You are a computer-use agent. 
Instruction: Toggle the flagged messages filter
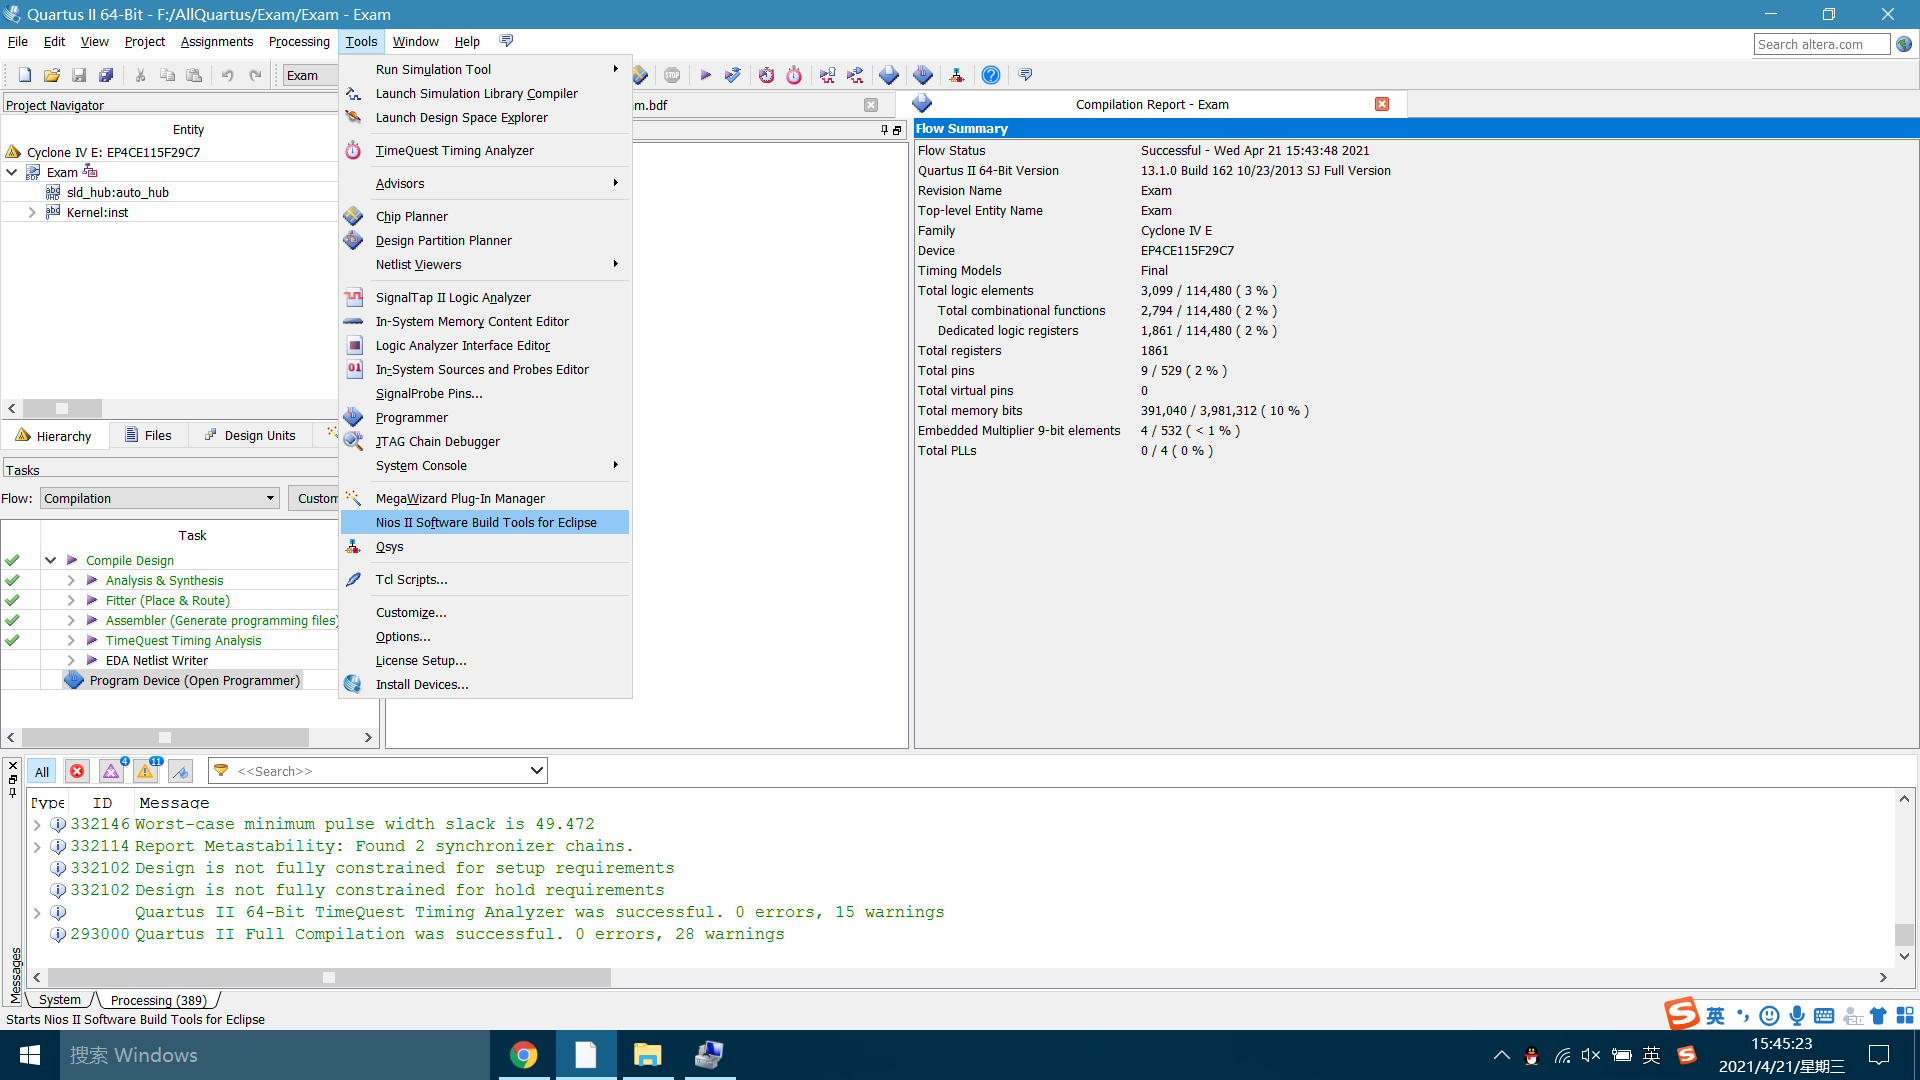click(180, 771)
